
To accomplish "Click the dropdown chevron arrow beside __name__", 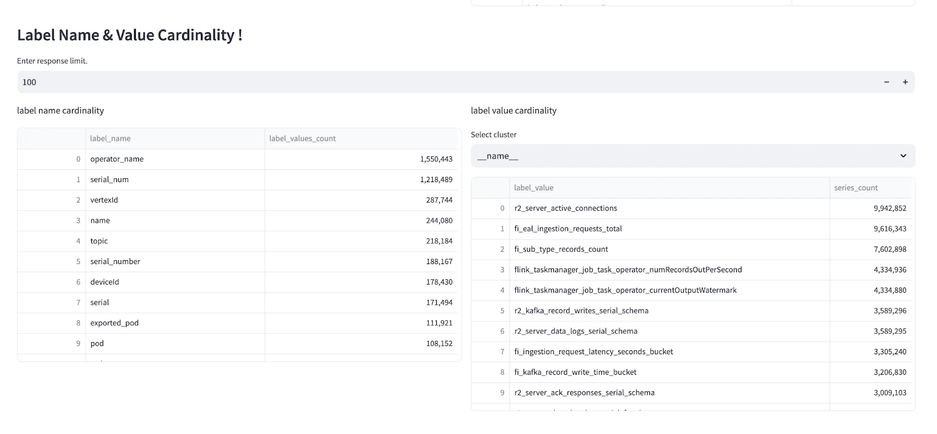I will click(x=902, y=156).
